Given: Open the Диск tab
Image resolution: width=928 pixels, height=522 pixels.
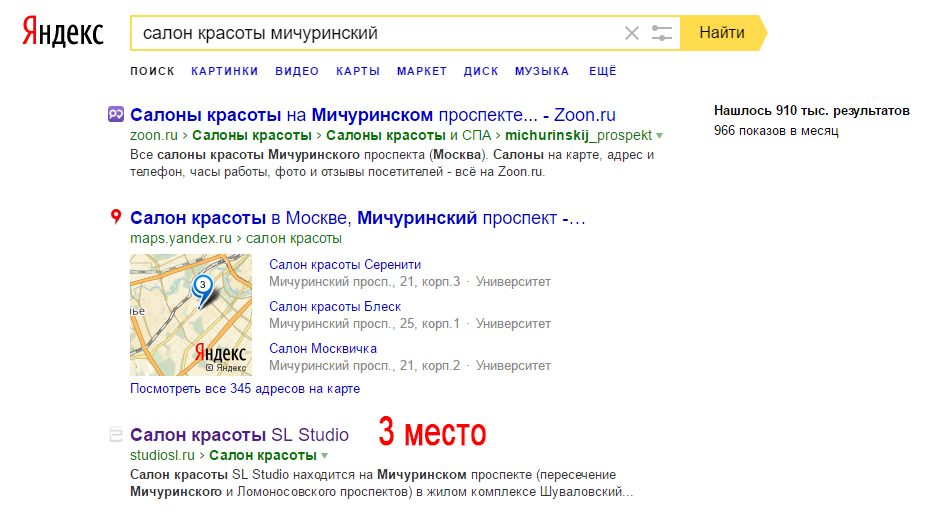Looking at the screenshot, I should tap(481, 71).
